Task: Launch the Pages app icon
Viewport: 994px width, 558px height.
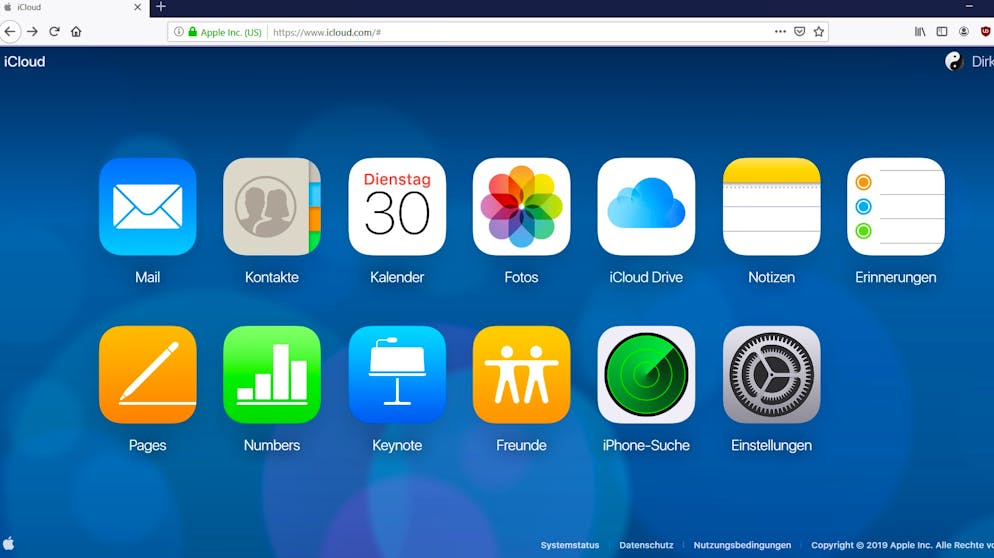Action: (x=148, y=375)
